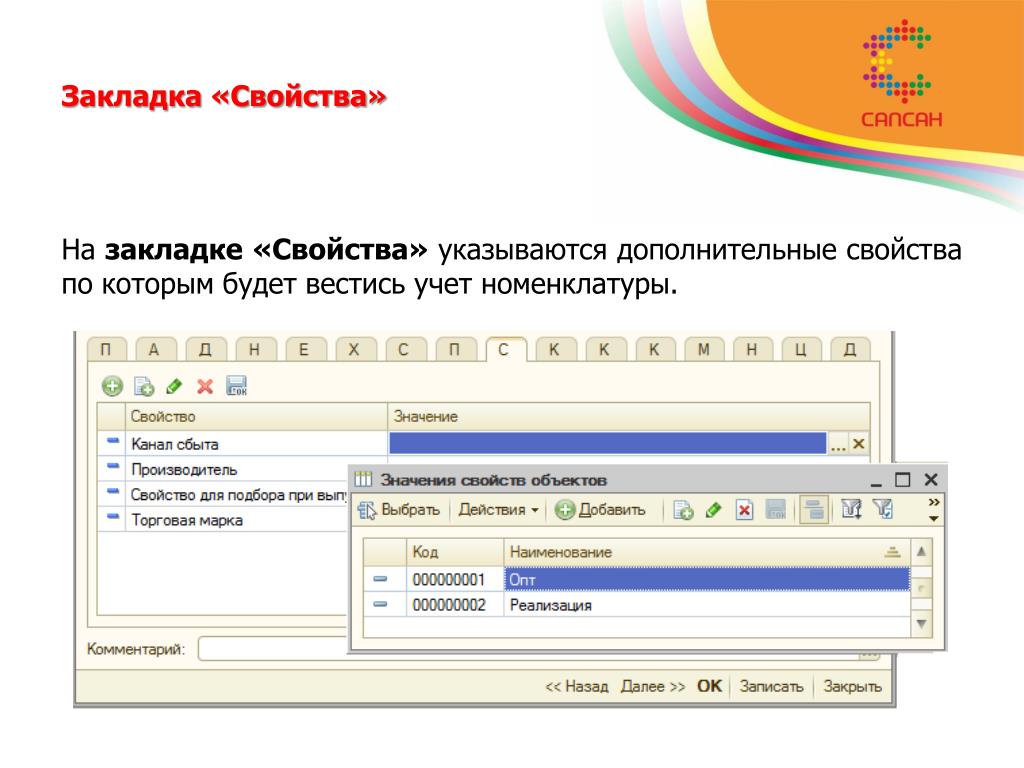
Task: Click the ellipsis select button in Значение cell
Action: 838,444
